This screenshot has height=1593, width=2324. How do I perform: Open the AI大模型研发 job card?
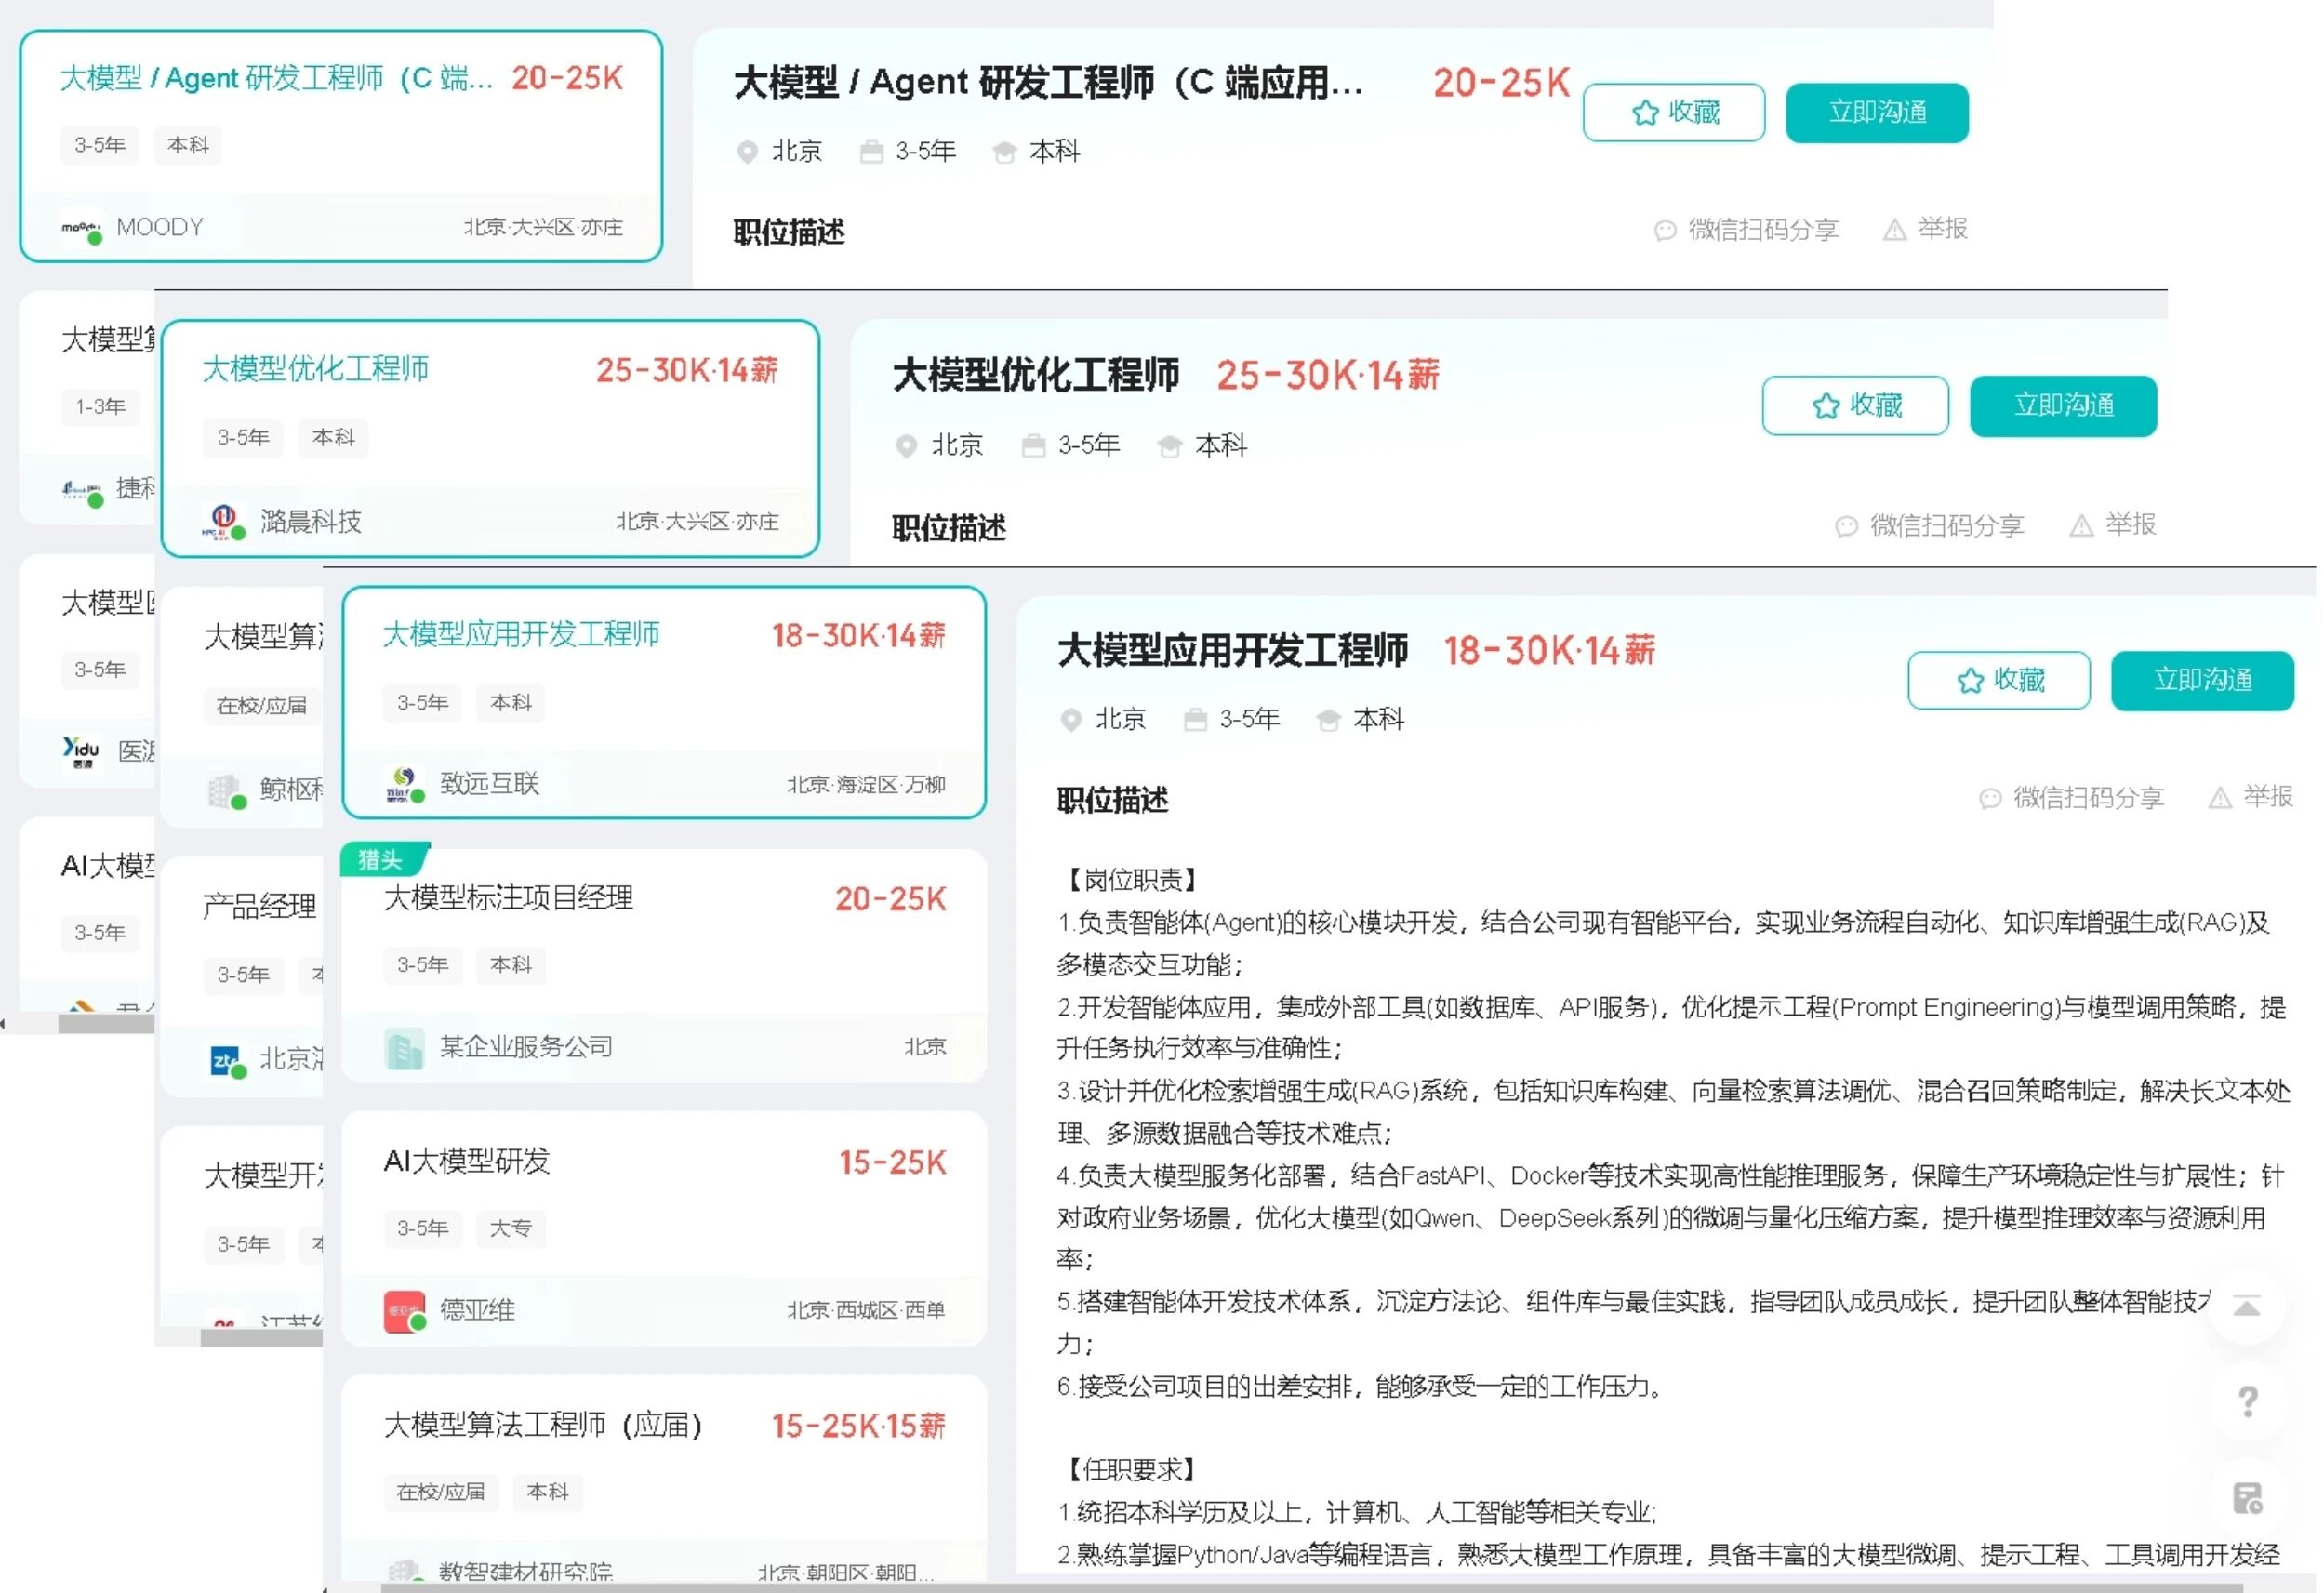tap(664, 1228)
